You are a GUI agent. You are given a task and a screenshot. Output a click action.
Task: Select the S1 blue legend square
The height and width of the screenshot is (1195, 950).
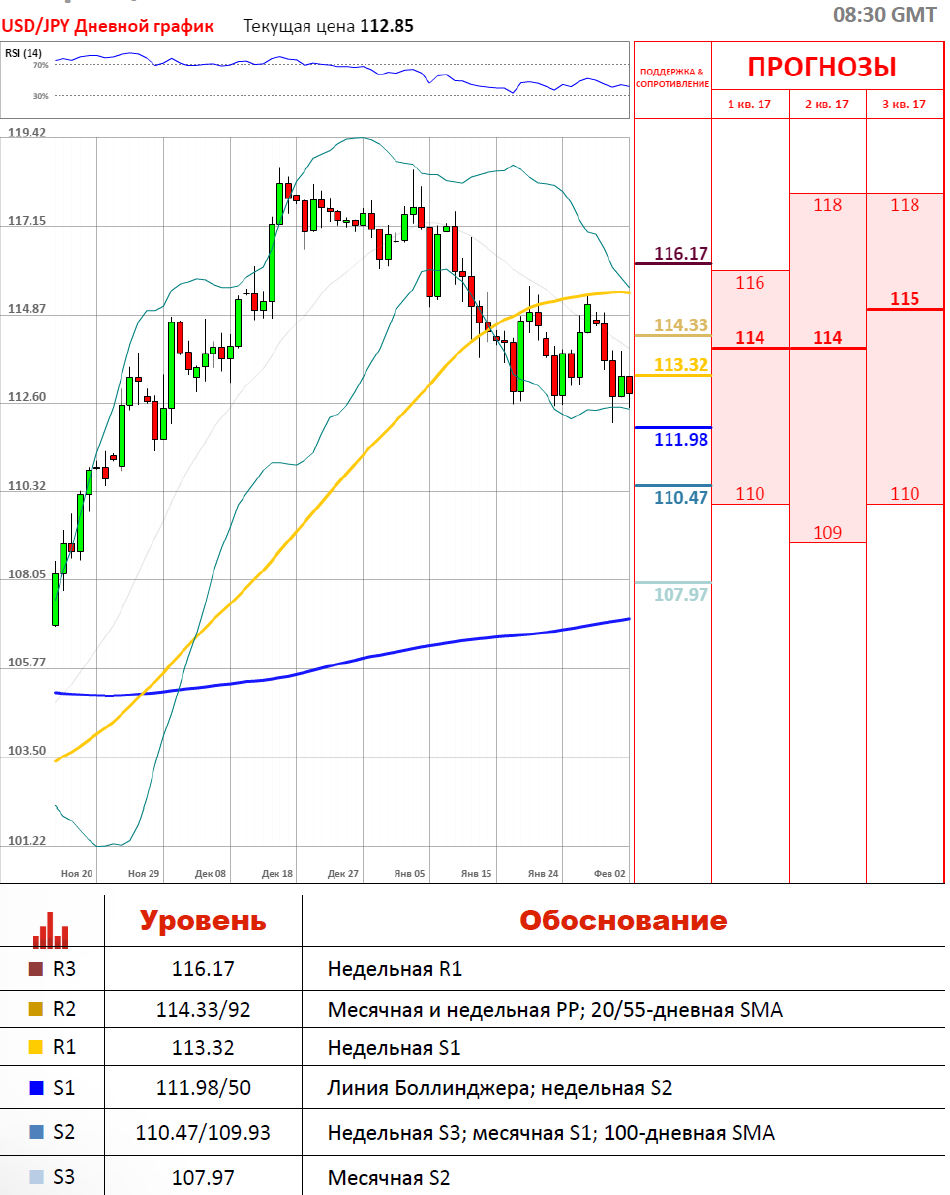(x=37, y=1087)
